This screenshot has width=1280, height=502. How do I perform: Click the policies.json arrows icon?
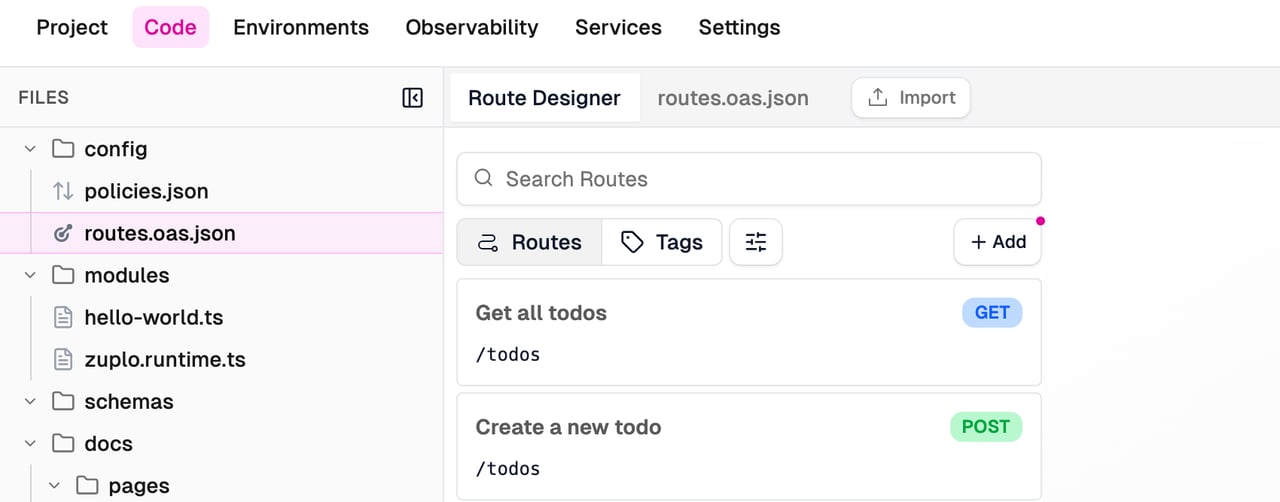63,191
